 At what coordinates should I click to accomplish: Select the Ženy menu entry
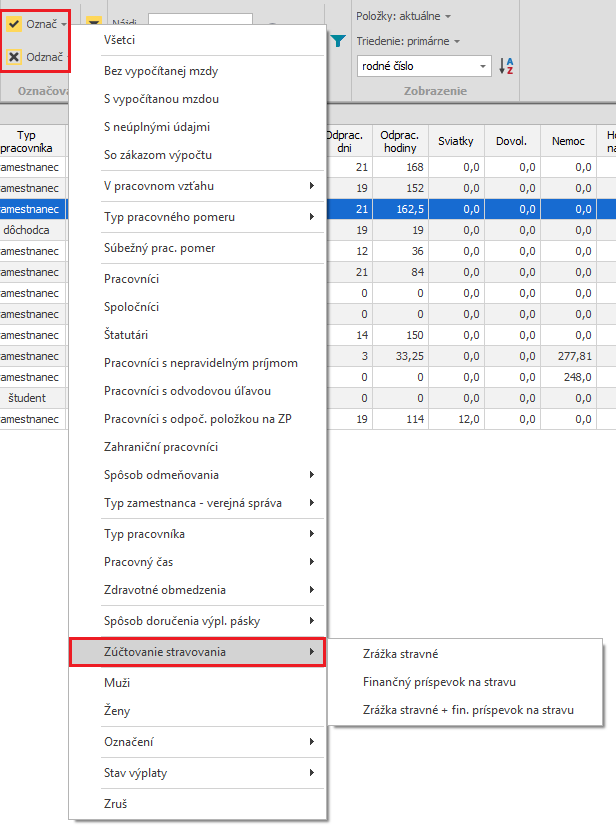pyautogui.click(x=117, y=711)
